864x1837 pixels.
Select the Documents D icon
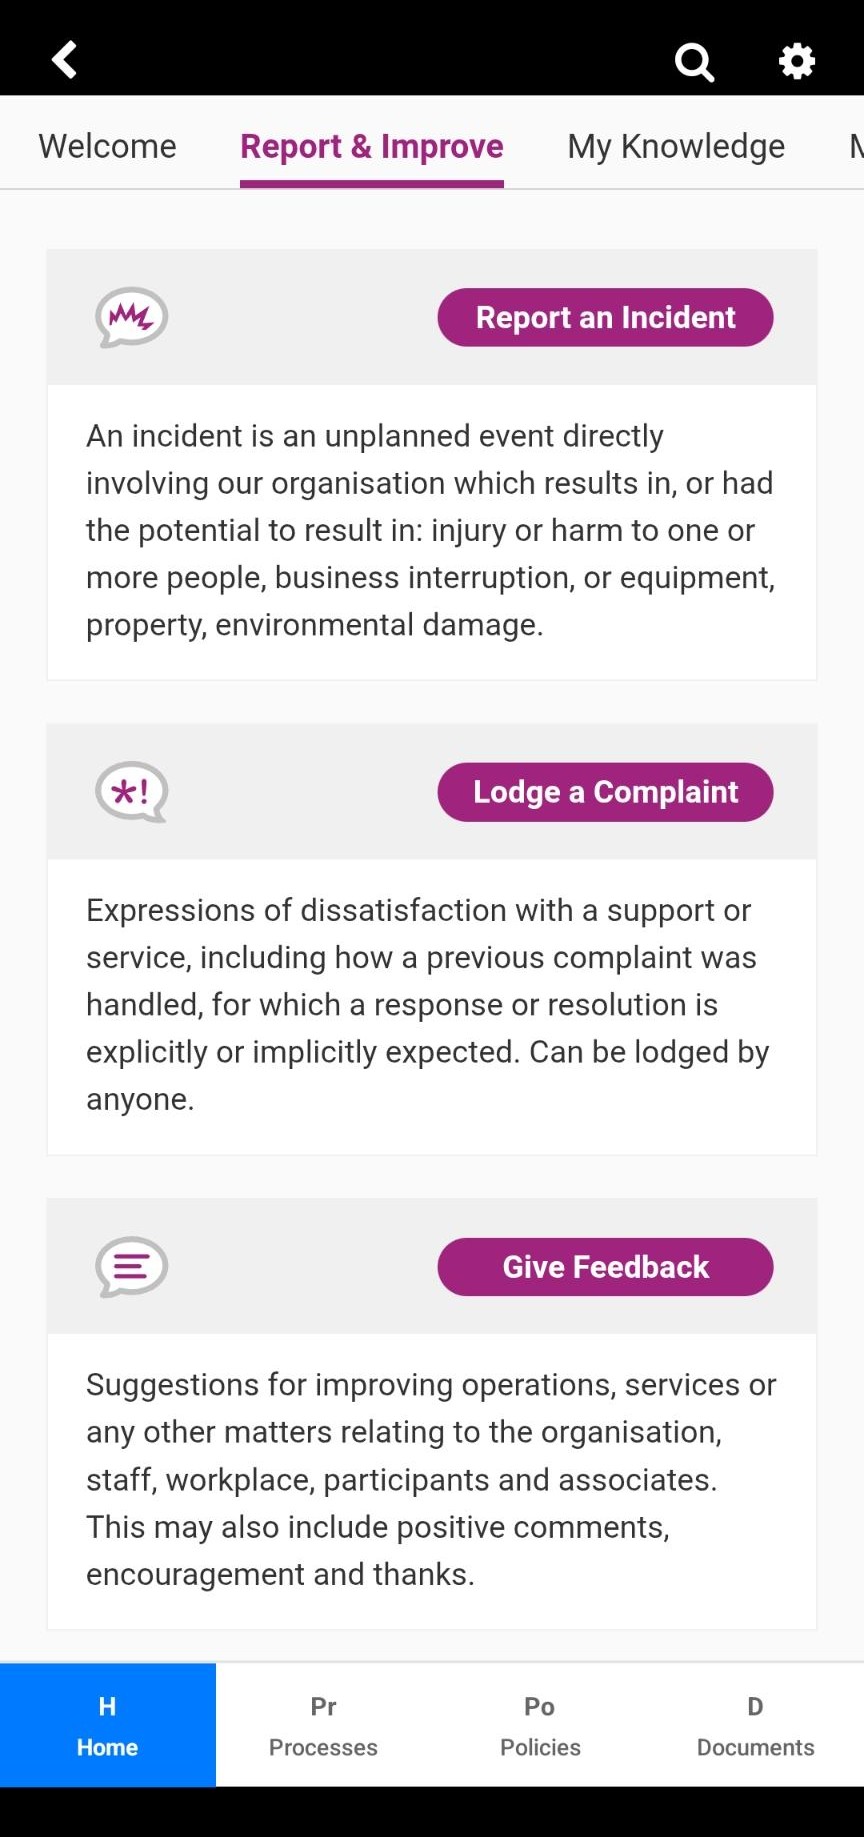click(x=755, y=1706)
